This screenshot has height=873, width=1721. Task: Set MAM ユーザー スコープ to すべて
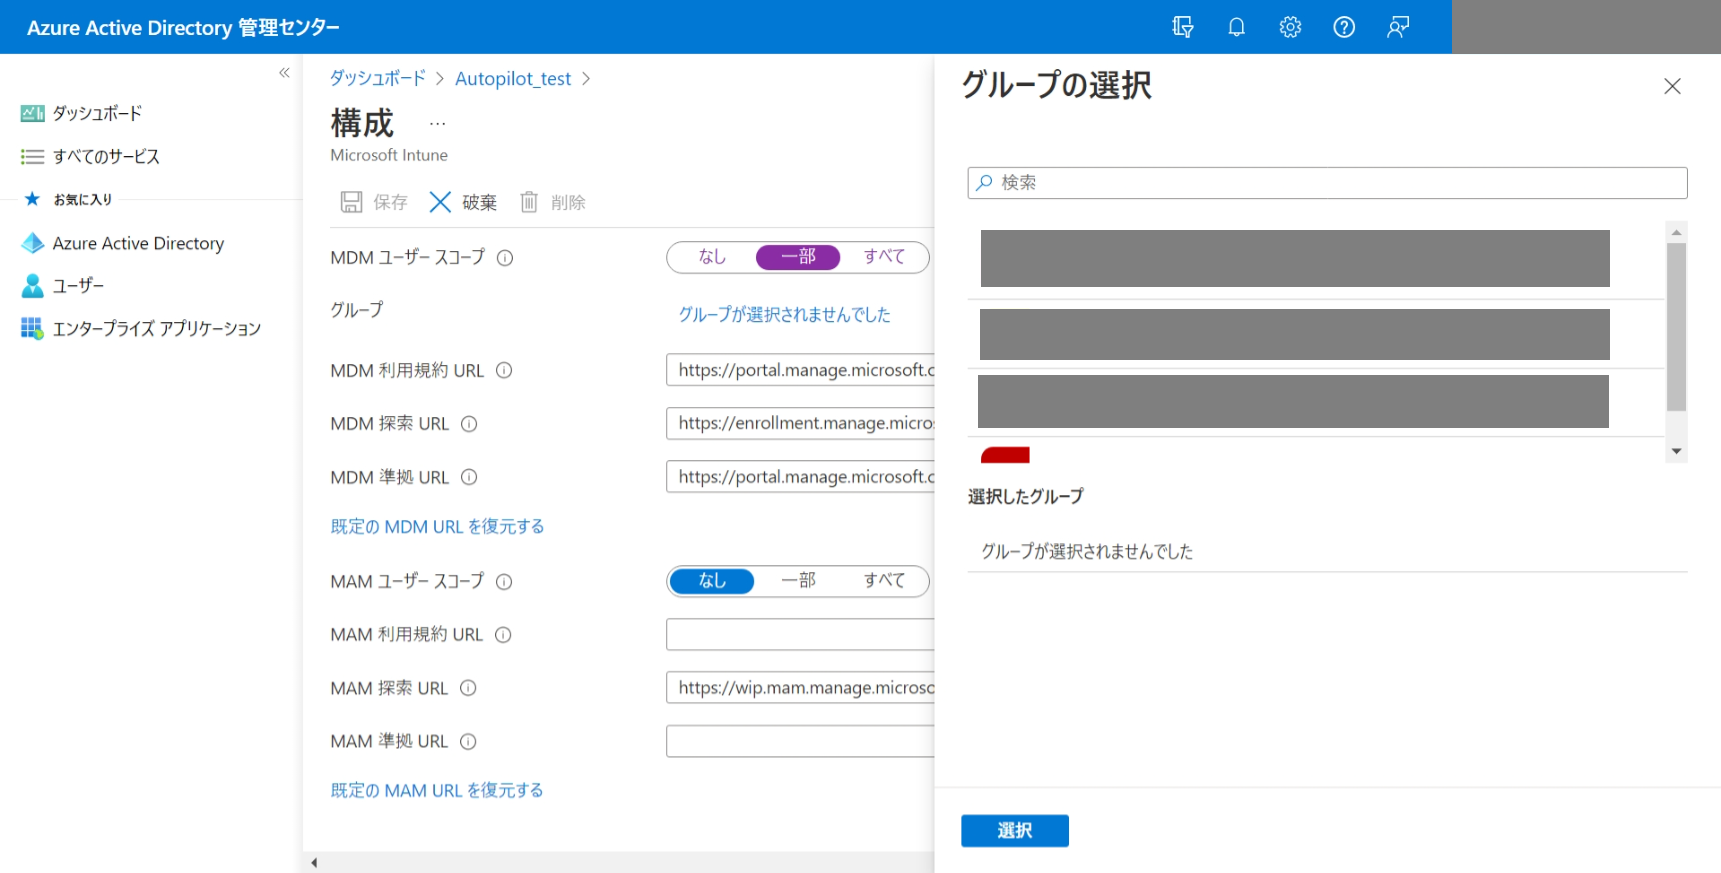pyautogui.click(x=884, y=581)
